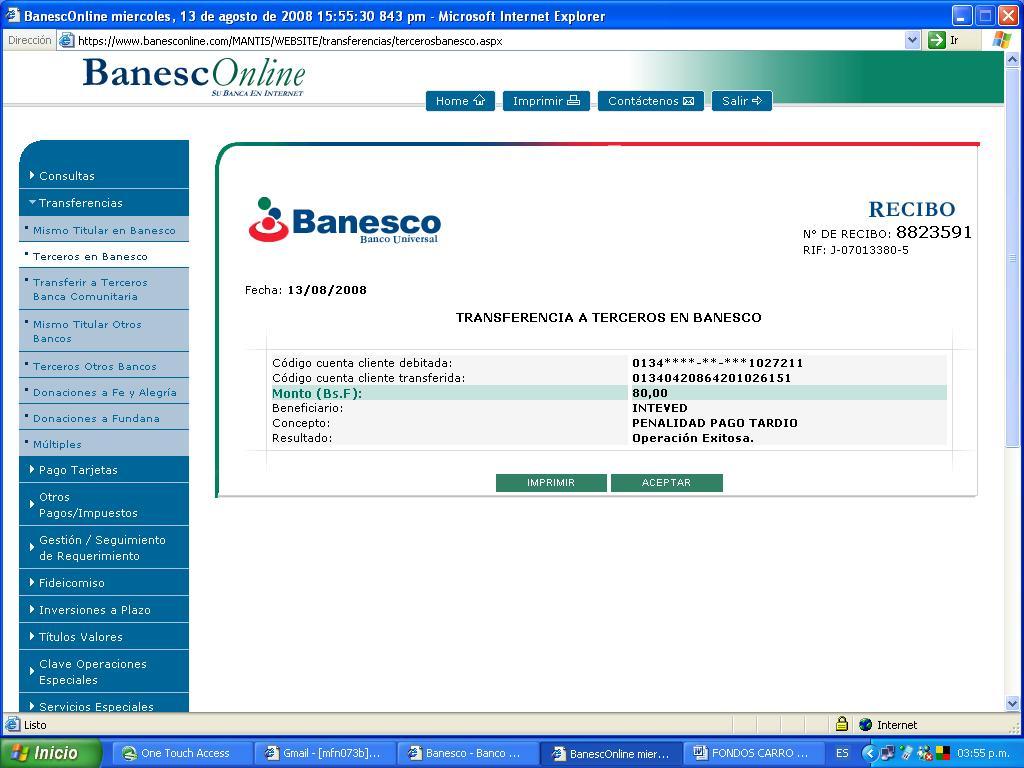Click the debited account 0134****-**-***1027211
The width and height of the screenshot is (1024, 768).
[717, 363]
